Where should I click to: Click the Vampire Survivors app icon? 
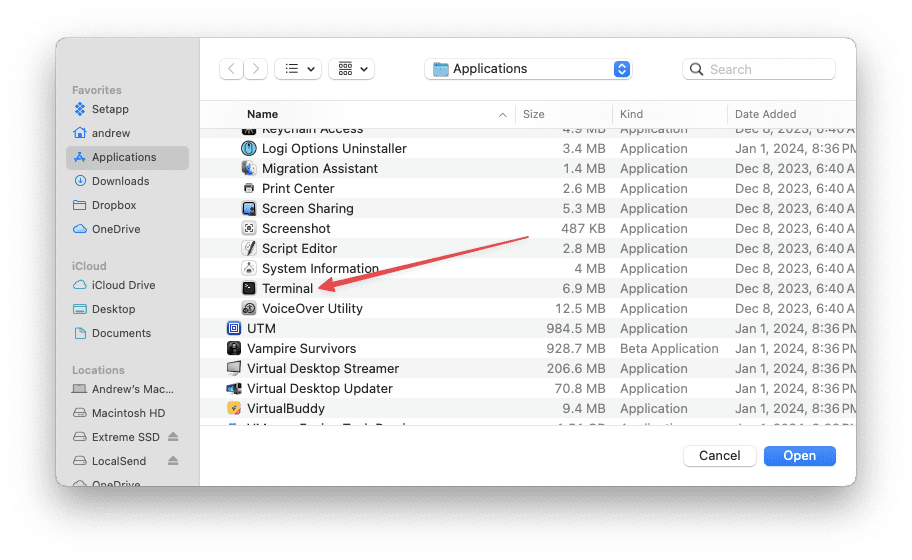click(234, 348)
